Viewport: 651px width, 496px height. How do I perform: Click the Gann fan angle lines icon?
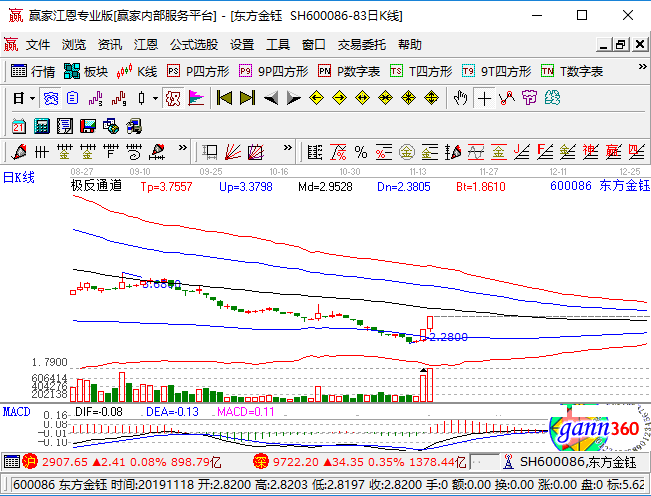pos(231,151)
